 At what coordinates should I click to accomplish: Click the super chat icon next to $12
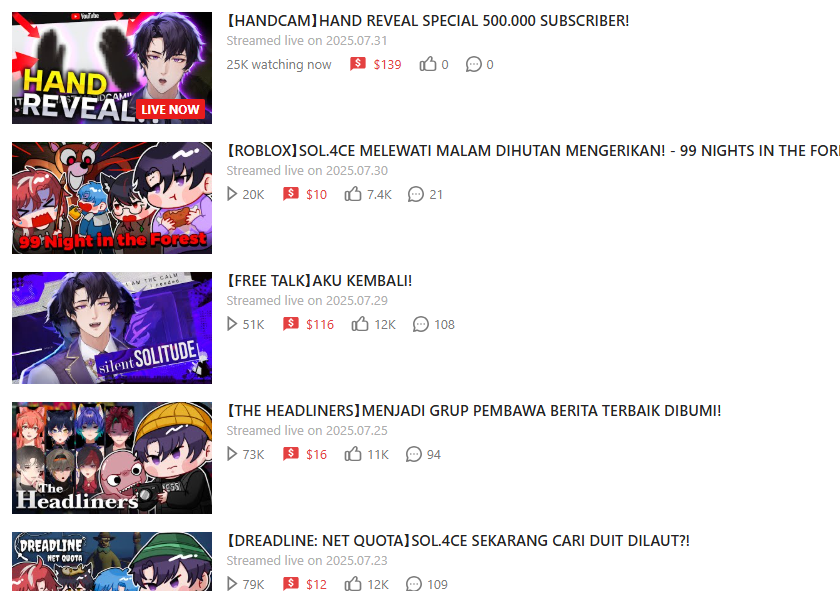(x=290, y=583)
